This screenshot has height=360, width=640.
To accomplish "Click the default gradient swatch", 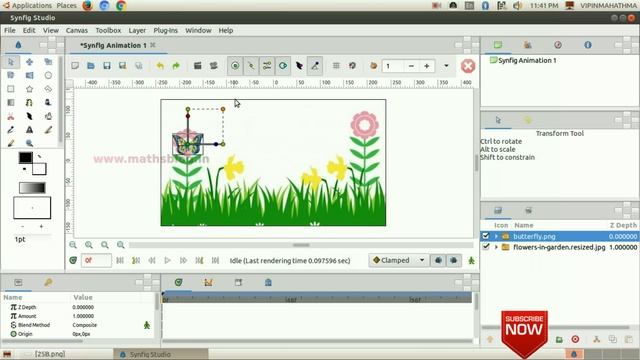I will click(32, 188).
